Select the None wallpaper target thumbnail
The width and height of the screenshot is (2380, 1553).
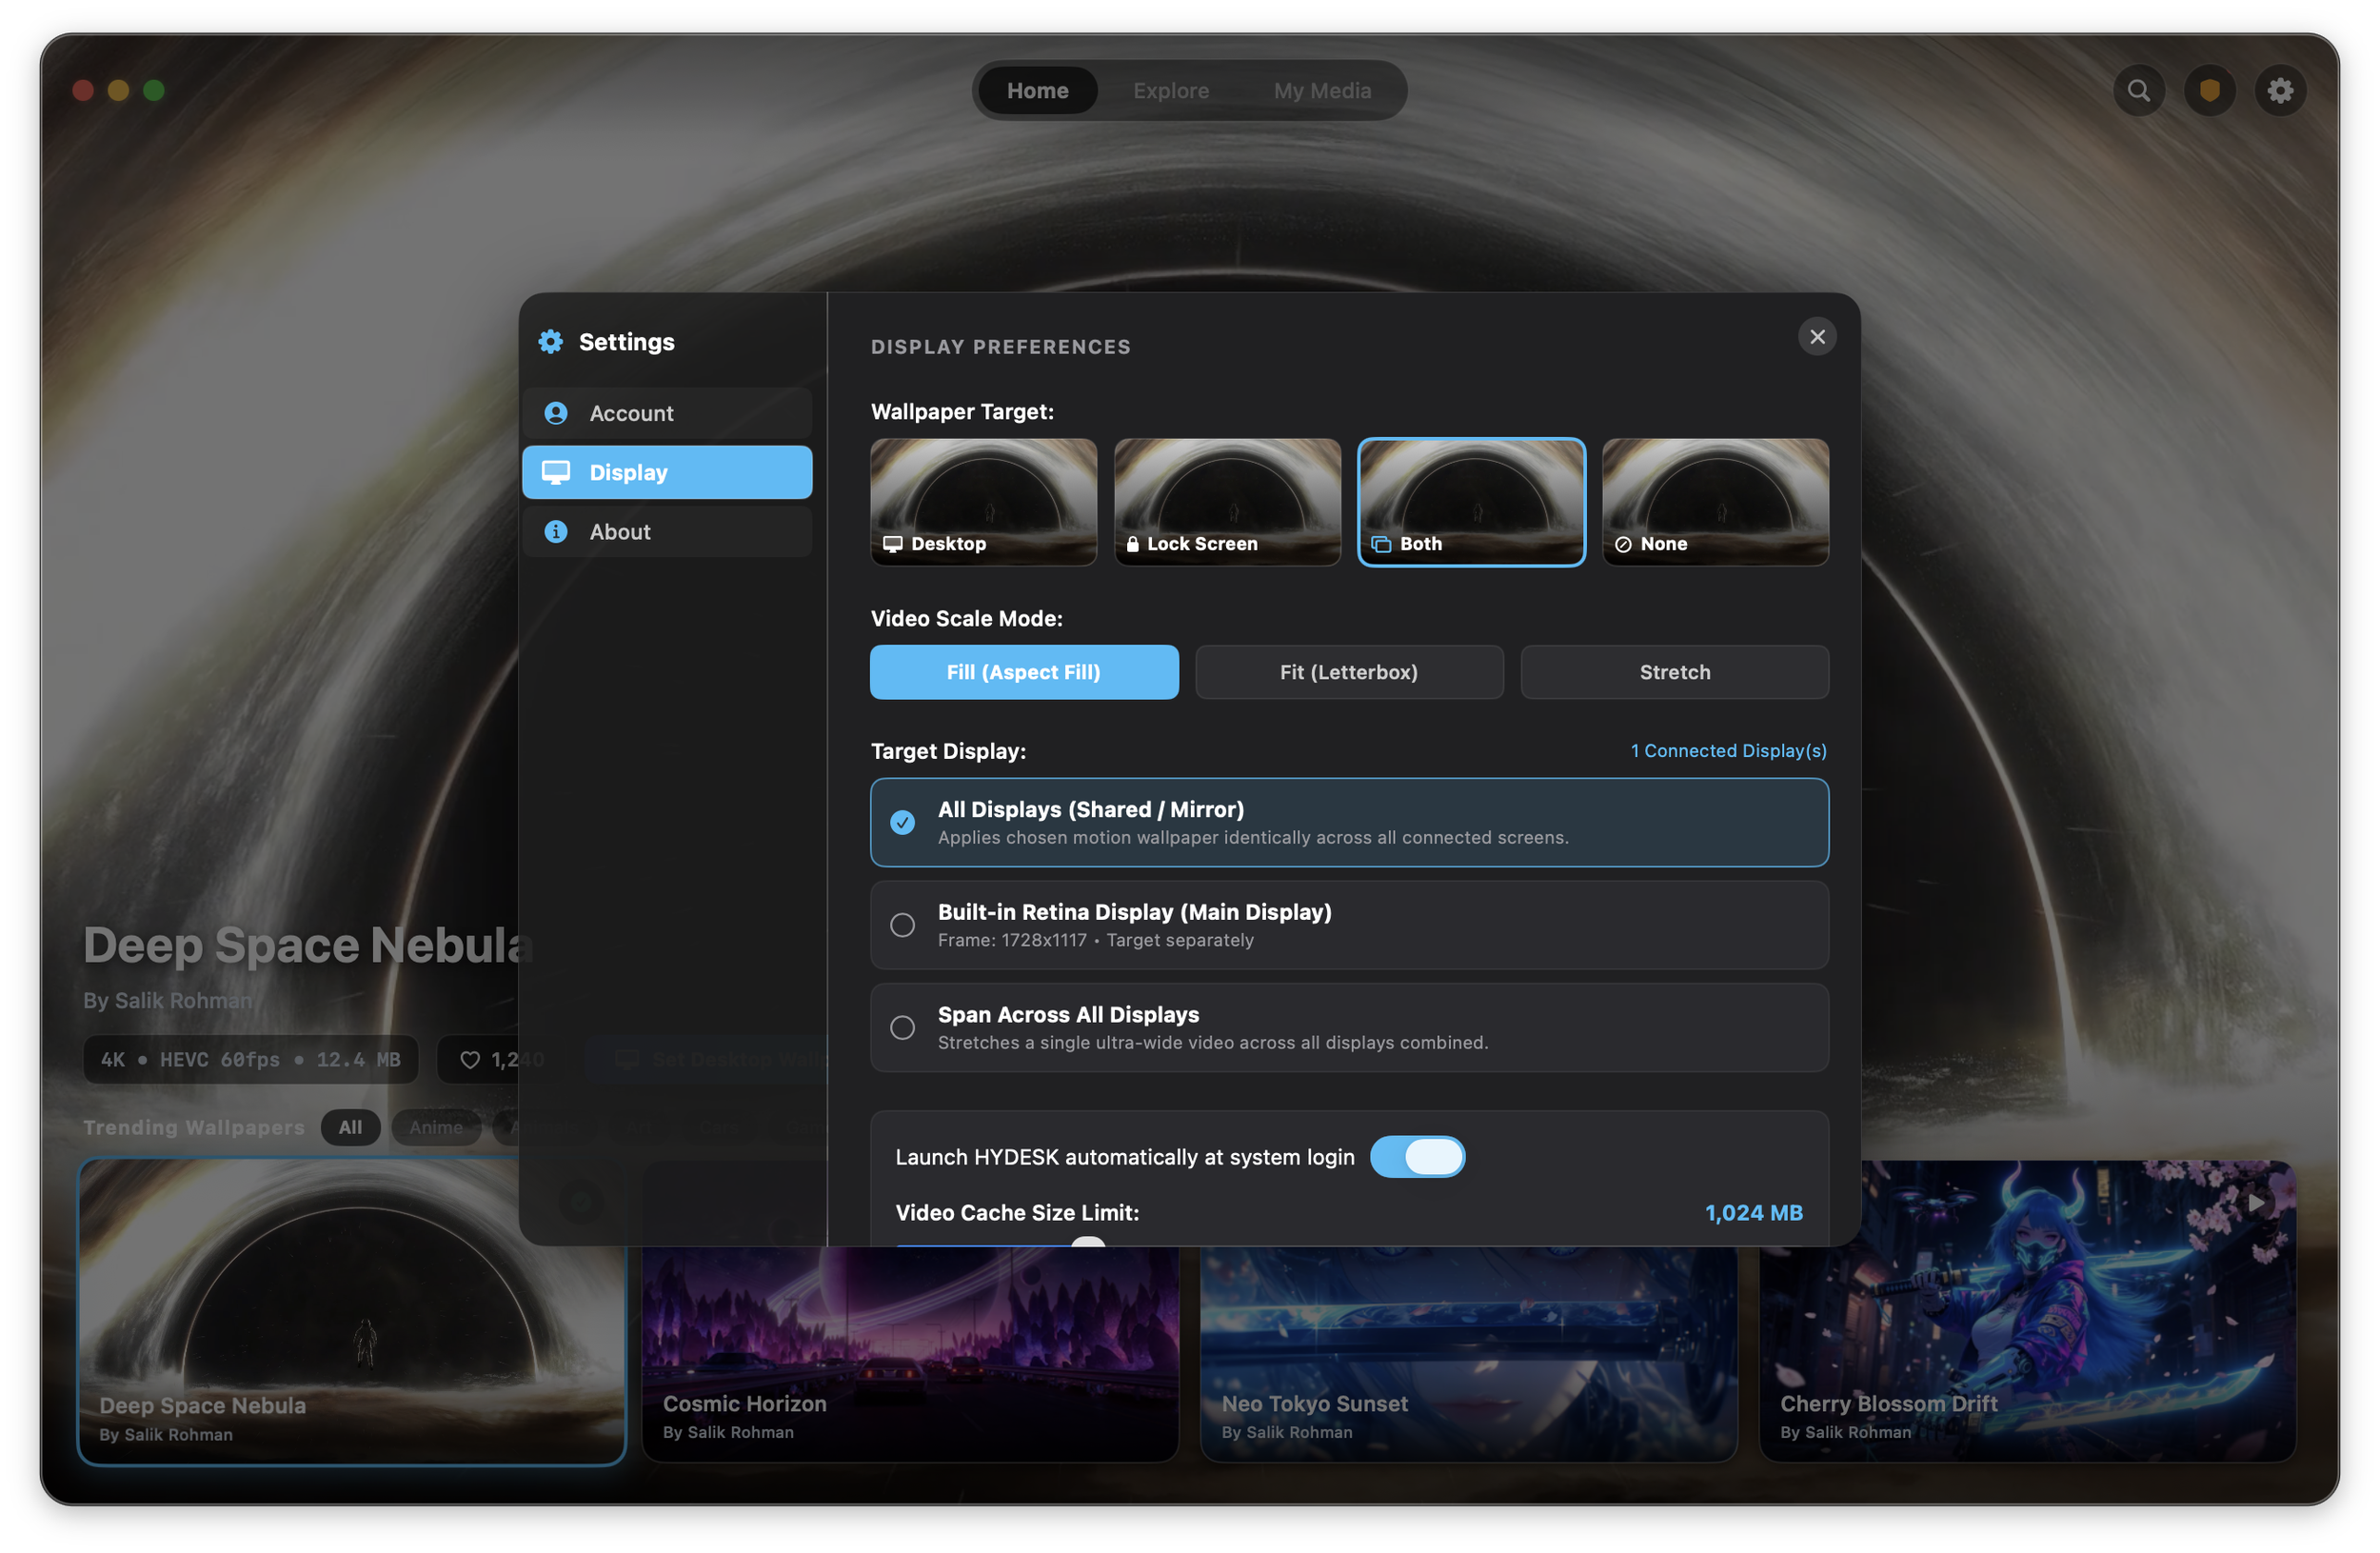tap(1715, 502)
